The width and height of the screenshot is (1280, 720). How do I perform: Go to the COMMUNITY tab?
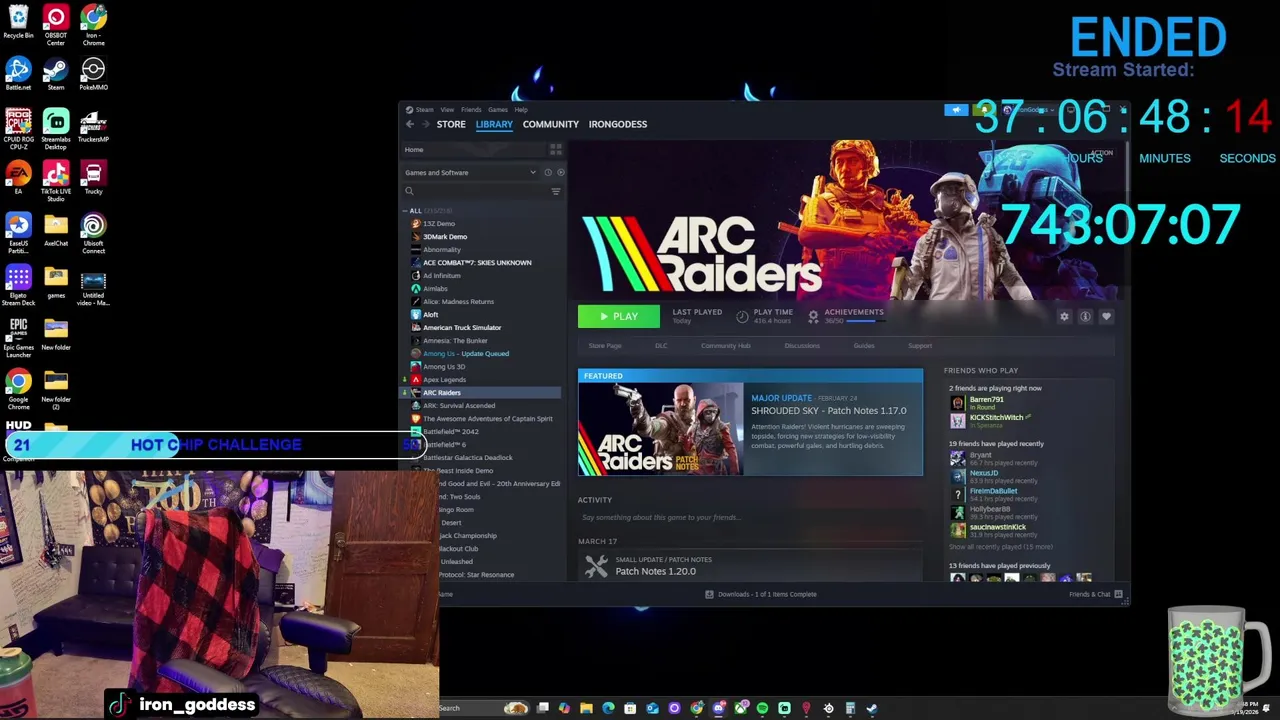tap(551, 124)
